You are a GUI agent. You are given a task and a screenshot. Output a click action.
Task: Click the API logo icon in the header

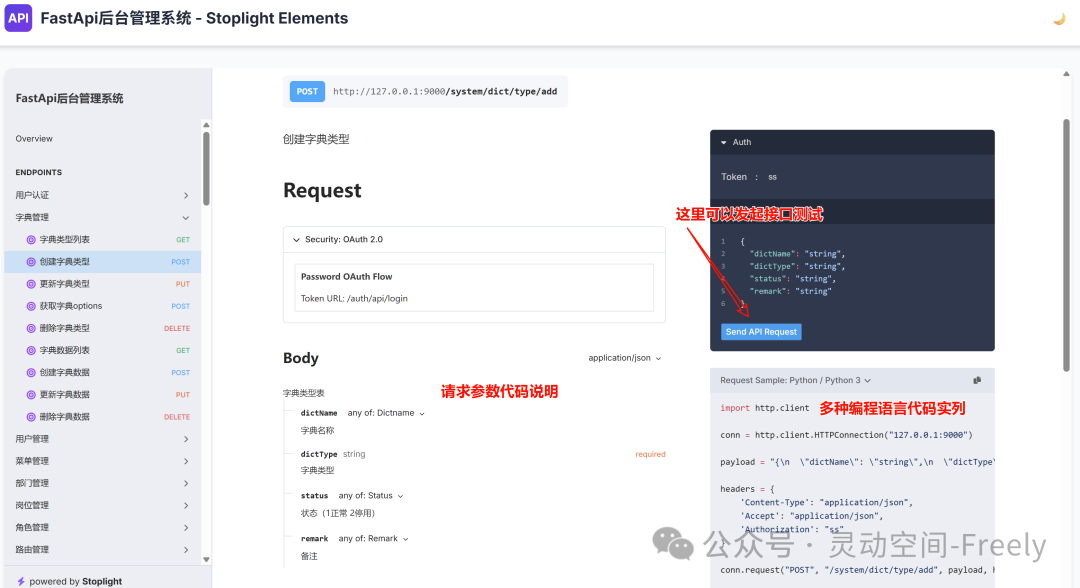coord(18,18)
